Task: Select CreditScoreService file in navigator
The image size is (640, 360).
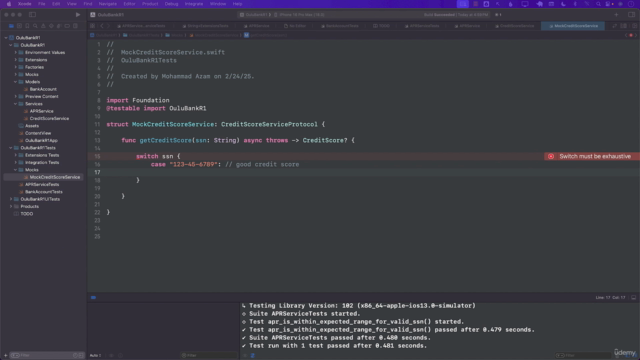Action: click(x=49, y=118)
